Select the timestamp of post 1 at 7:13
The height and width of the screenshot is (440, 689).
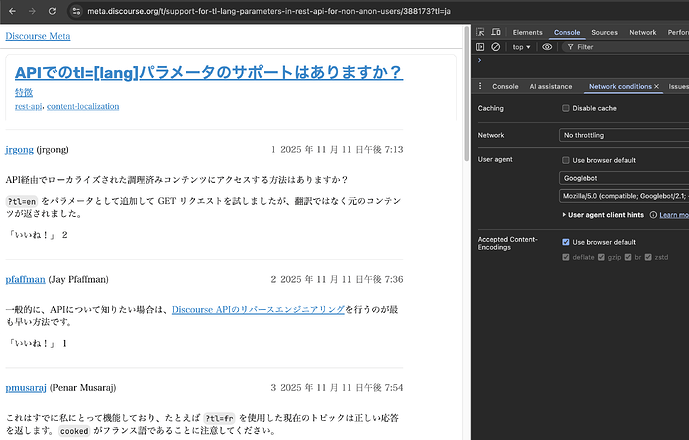point(342,150)
